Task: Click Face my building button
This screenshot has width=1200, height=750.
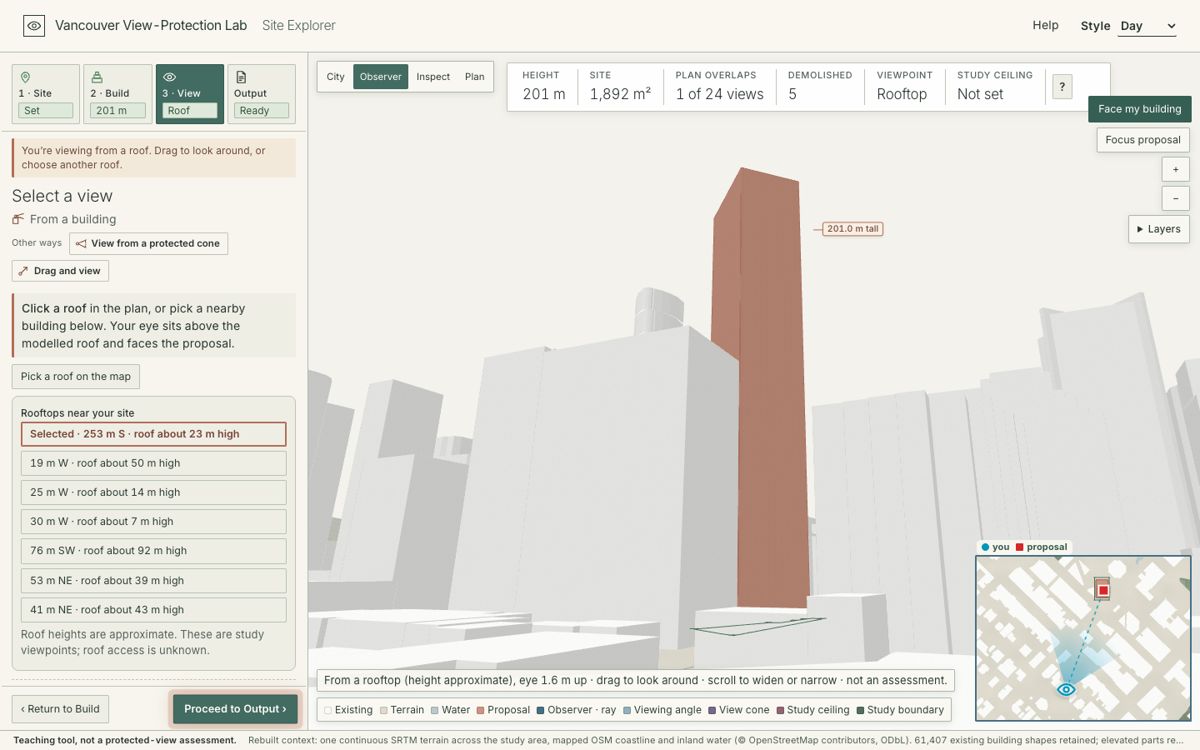Action: tap(1139, 109)
